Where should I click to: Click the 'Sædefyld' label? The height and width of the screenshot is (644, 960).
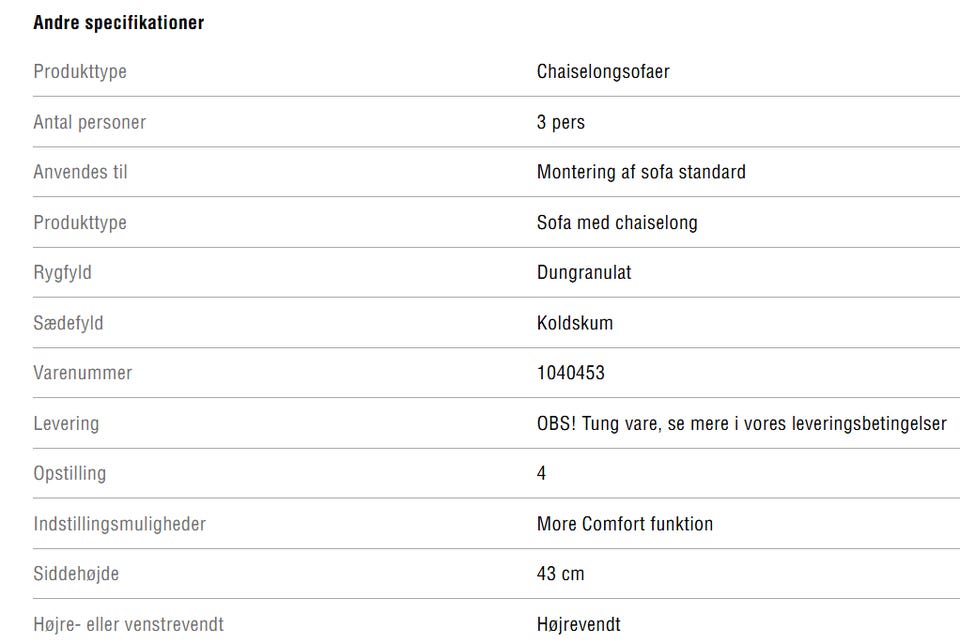68,323
